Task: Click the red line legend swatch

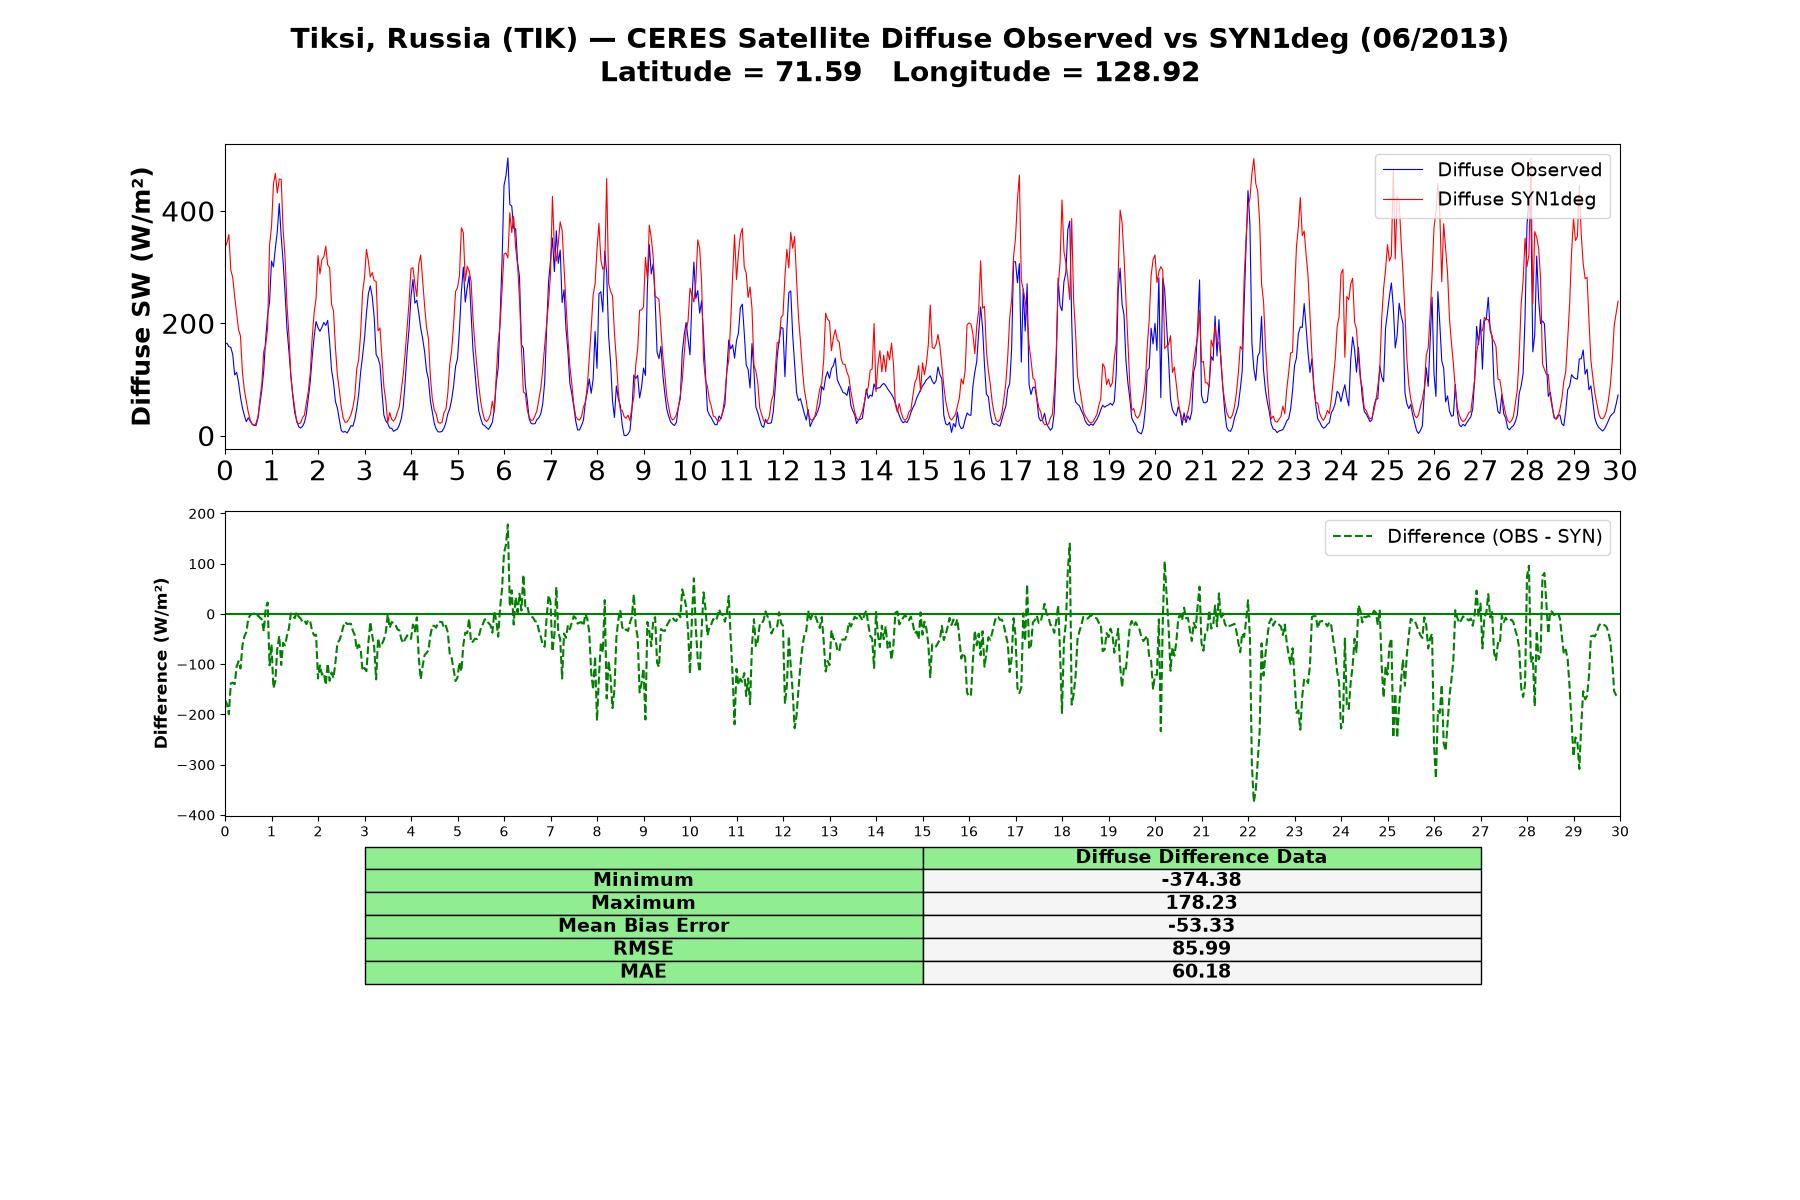Action: tap(1403, 200)
